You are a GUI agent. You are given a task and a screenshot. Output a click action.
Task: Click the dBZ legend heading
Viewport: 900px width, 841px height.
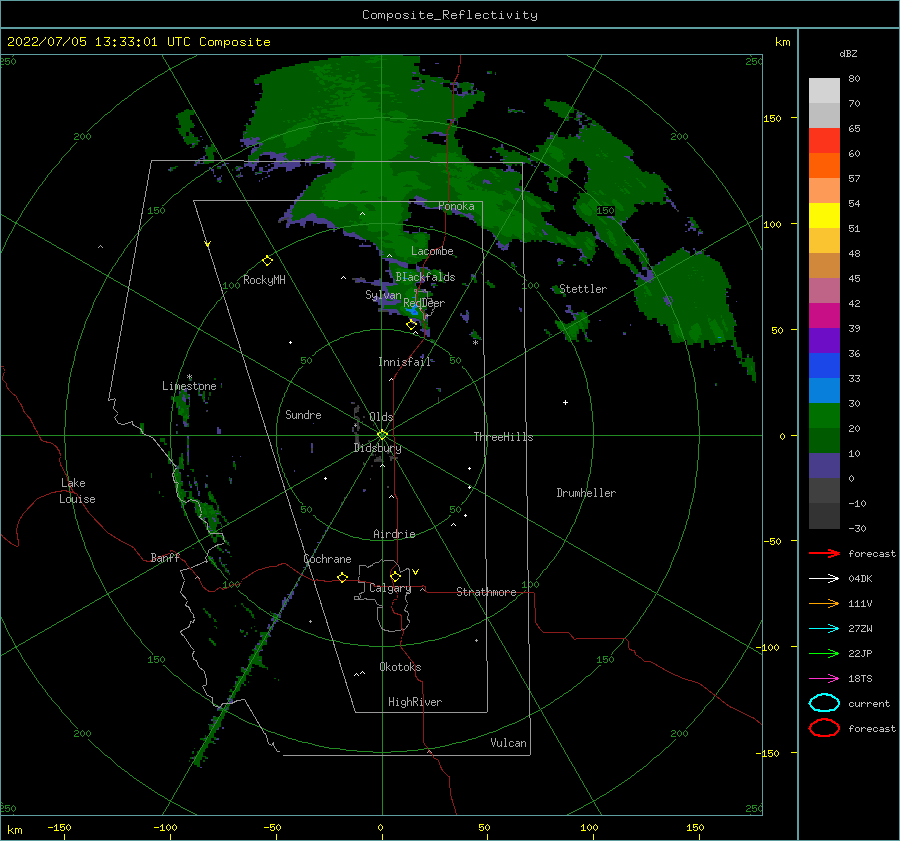coord(848,53)
